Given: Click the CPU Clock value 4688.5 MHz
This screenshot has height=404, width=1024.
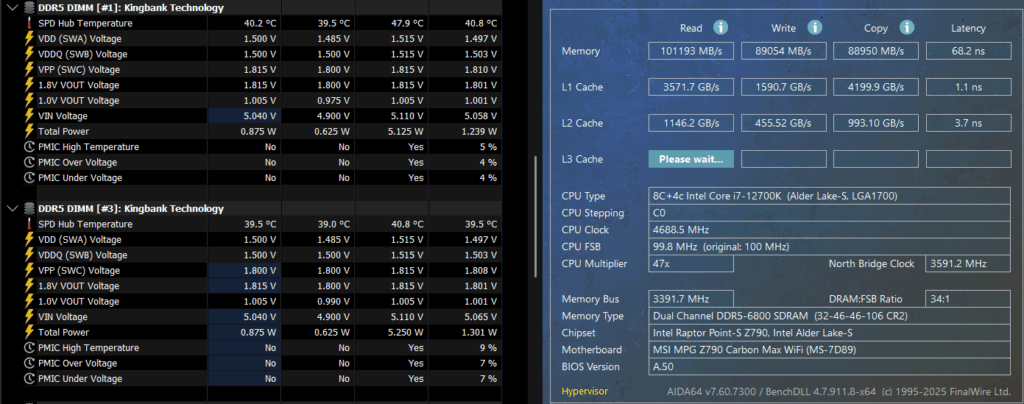Looking at the screenshot, I should click(x=829, y=230).
